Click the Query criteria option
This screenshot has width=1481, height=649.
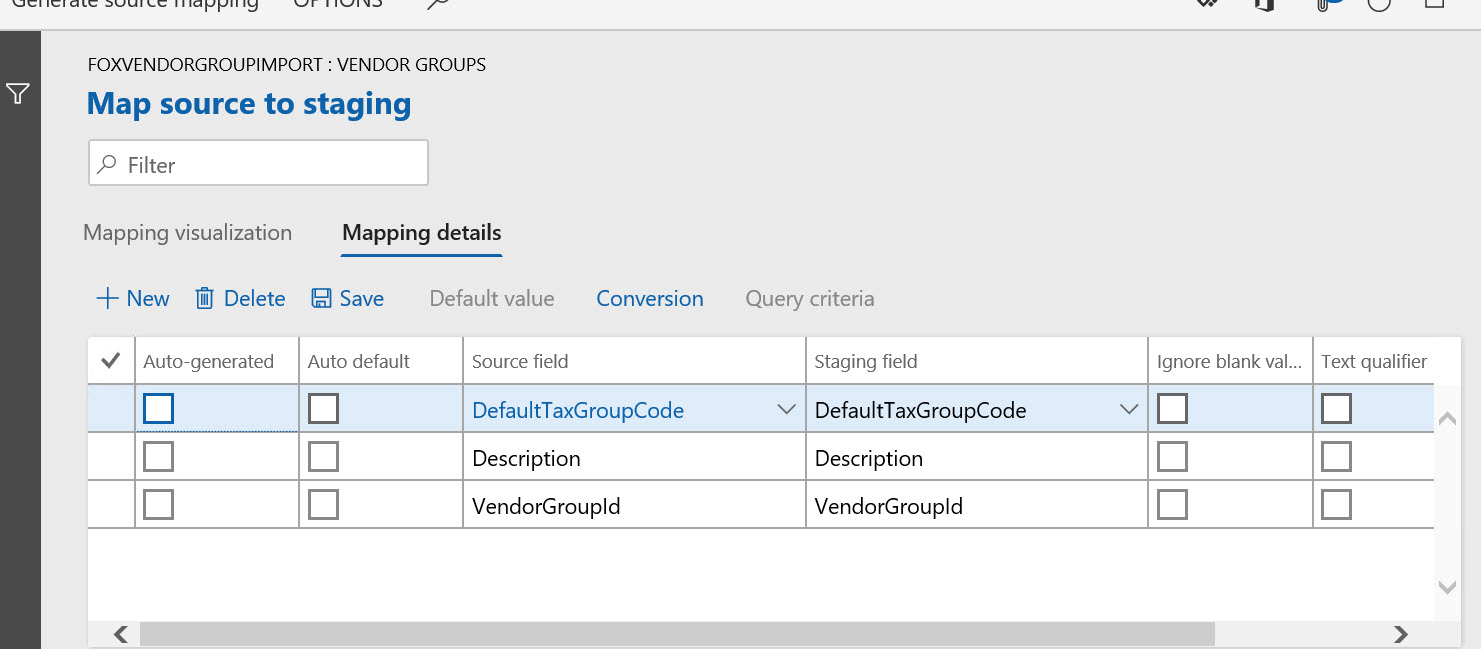(809, 298)
